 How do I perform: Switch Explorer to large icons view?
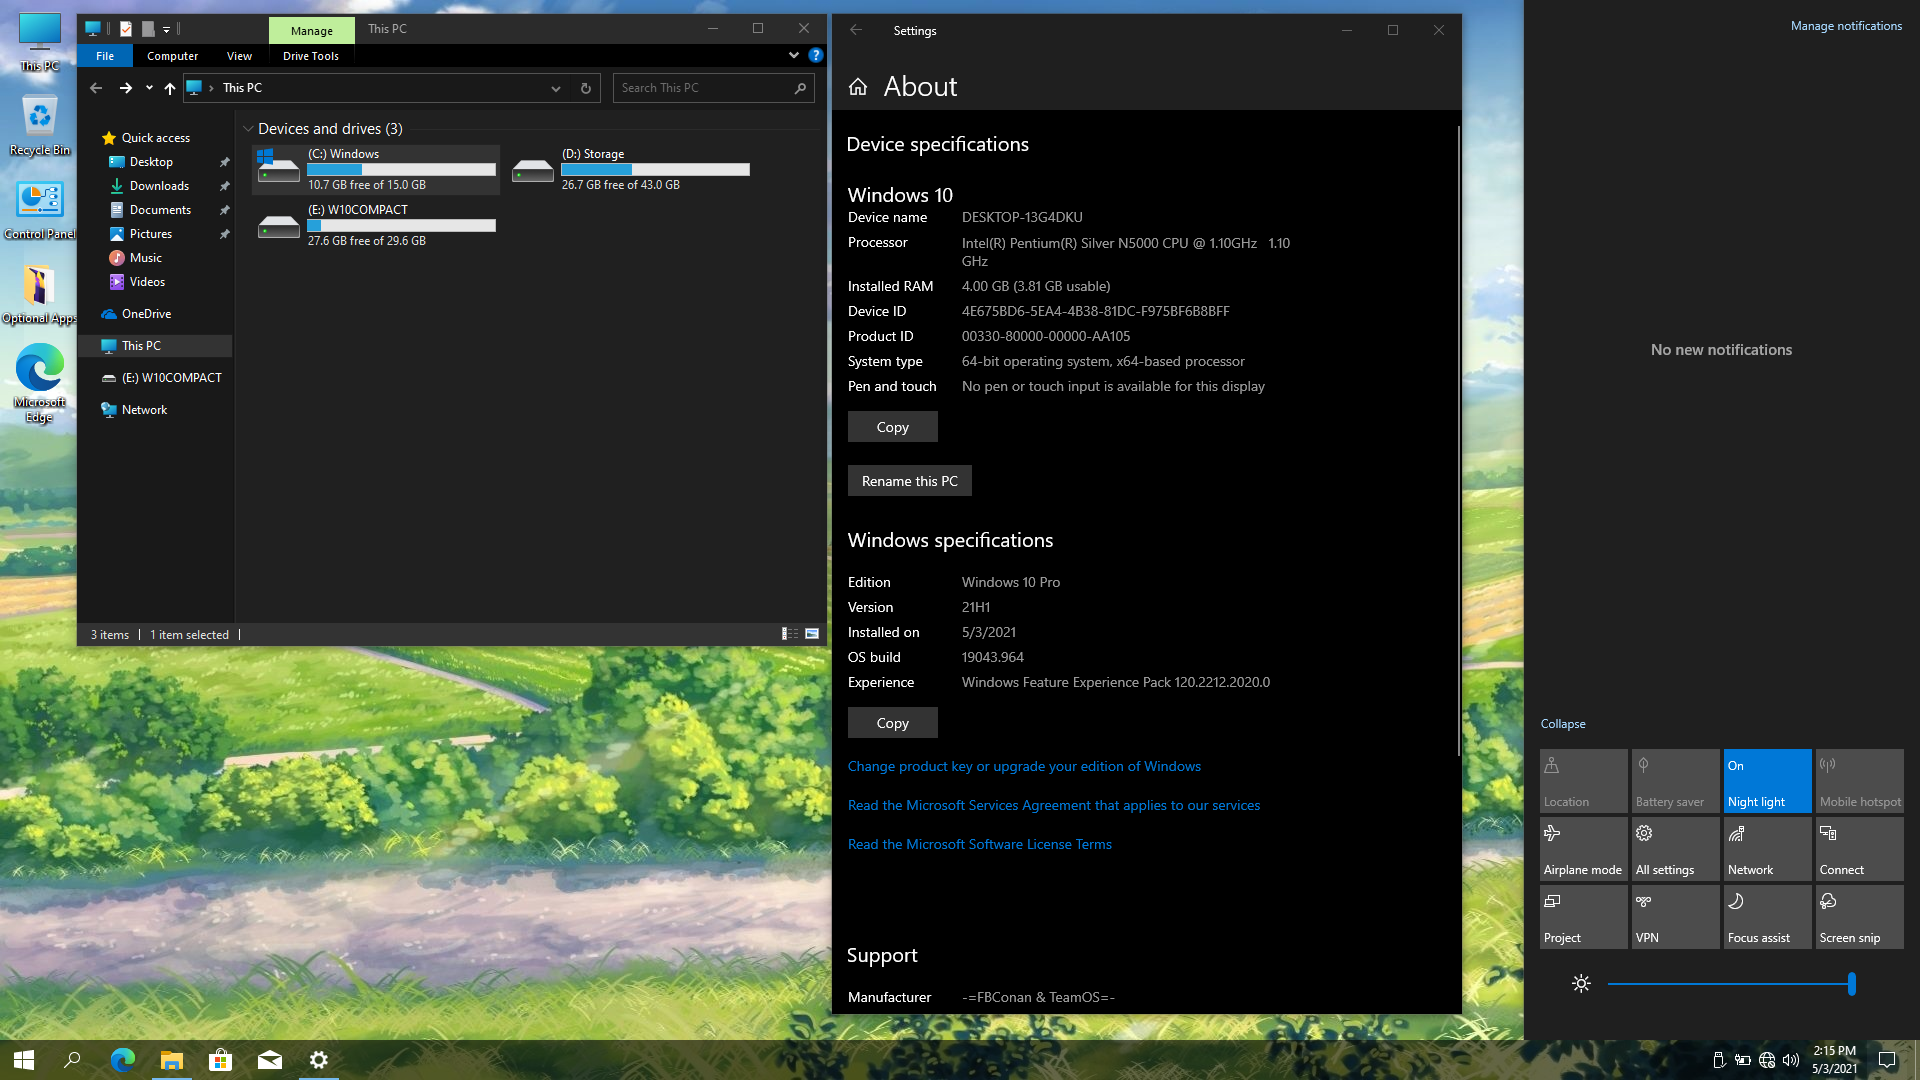(812, 634)
